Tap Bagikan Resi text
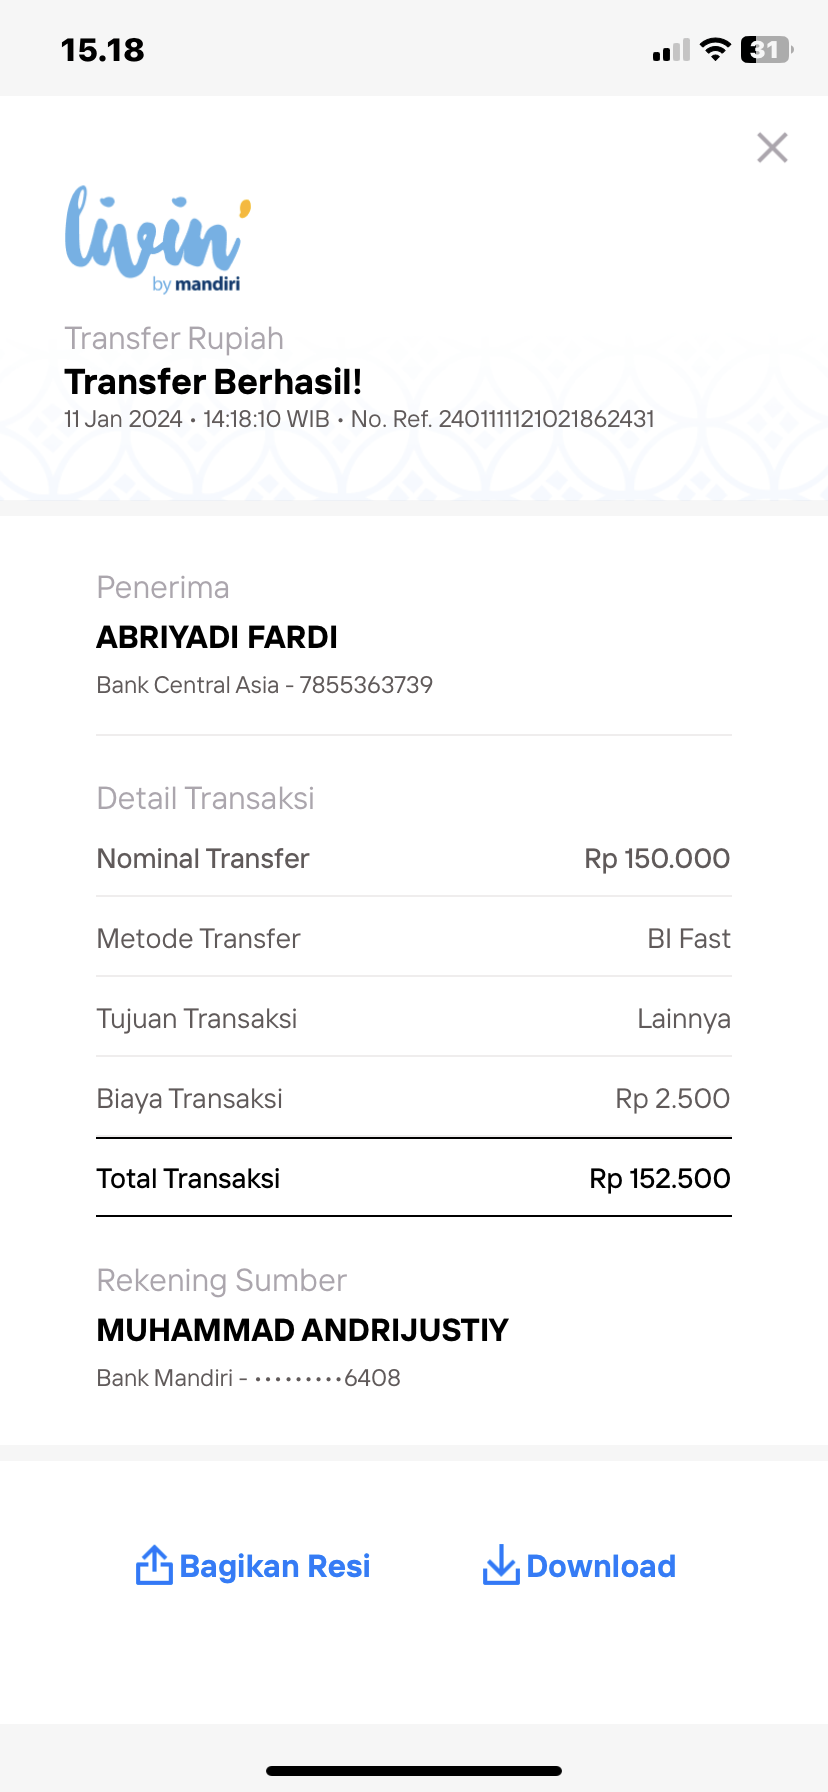828x1792 pixels. (x=275, y=1566)
